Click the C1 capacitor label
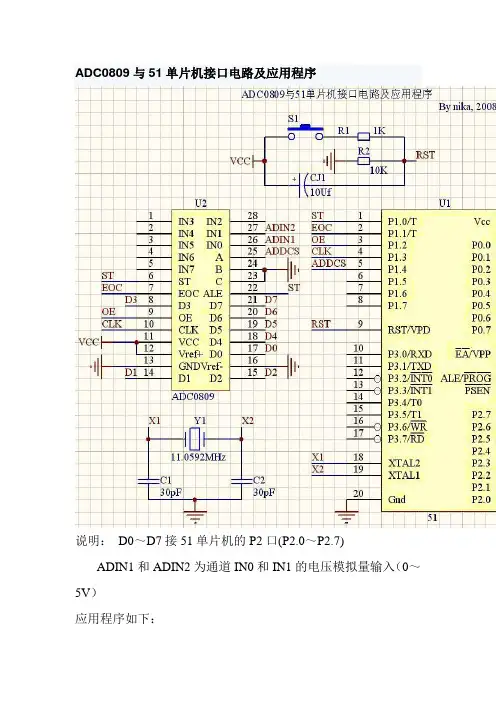 [x=166, y=480]
